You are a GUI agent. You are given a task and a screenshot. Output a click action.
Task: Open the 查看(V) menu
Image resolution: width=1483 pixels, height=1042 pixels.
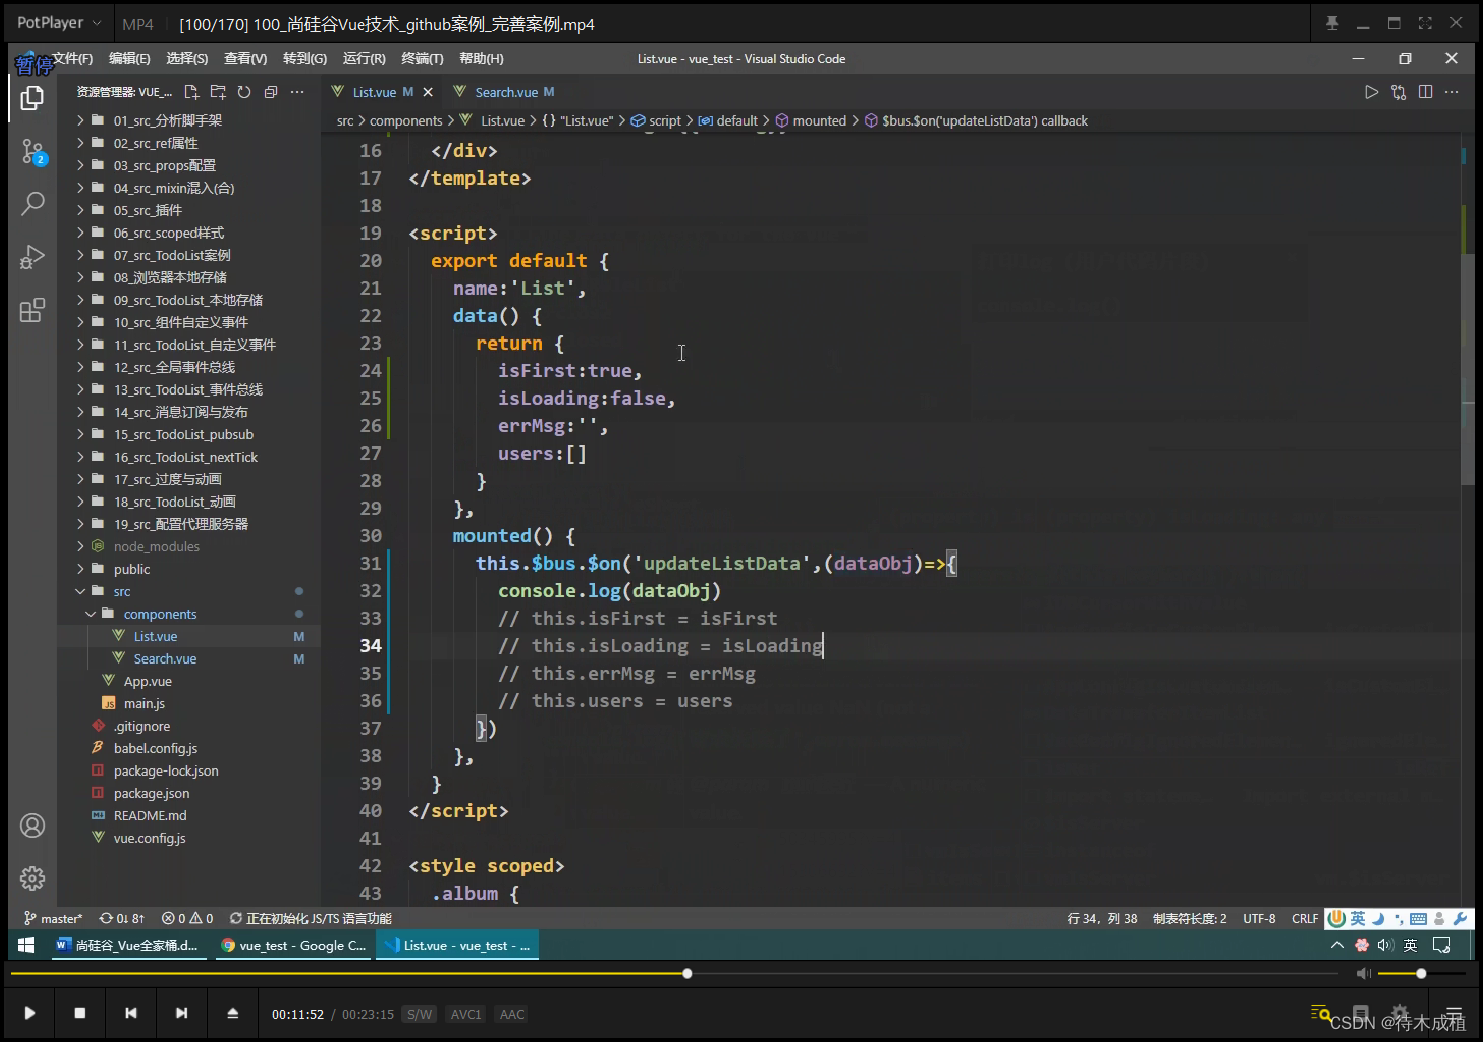[x=245, y=58]
